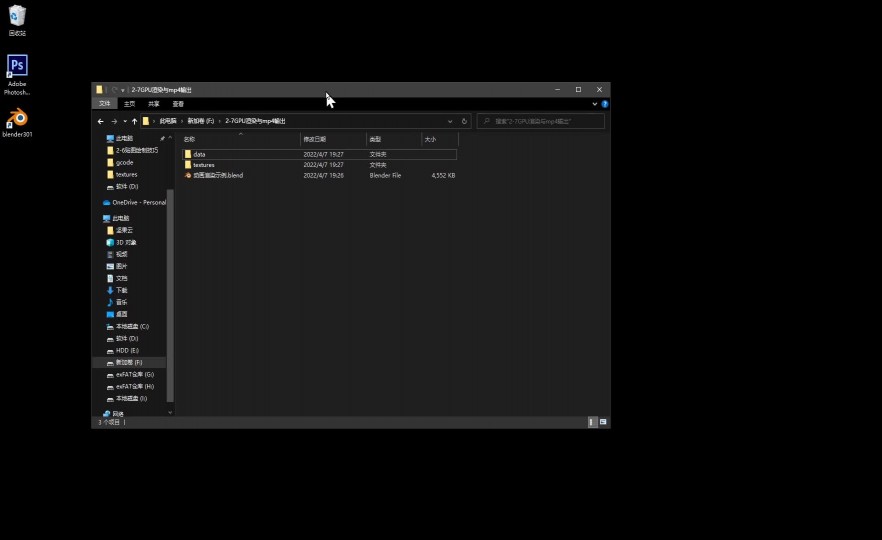882x540 pixels.
Task: Click the 'Blender File' type cell
Action: click(x=385, y=176)
